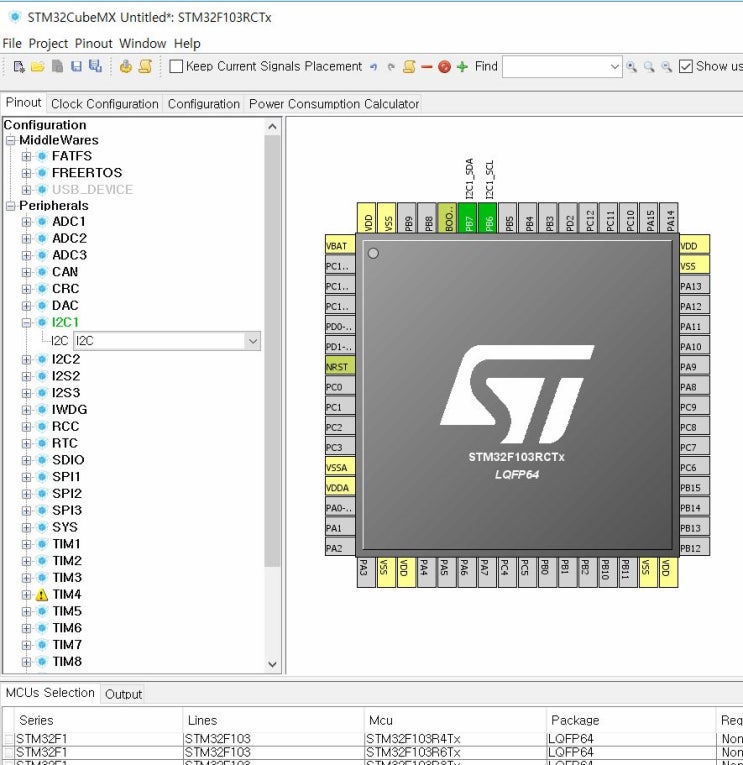Screen dimensions: 743x765
Task: Switch to Power Consumption Calculator tab
Action: click(x=334, y=104)
